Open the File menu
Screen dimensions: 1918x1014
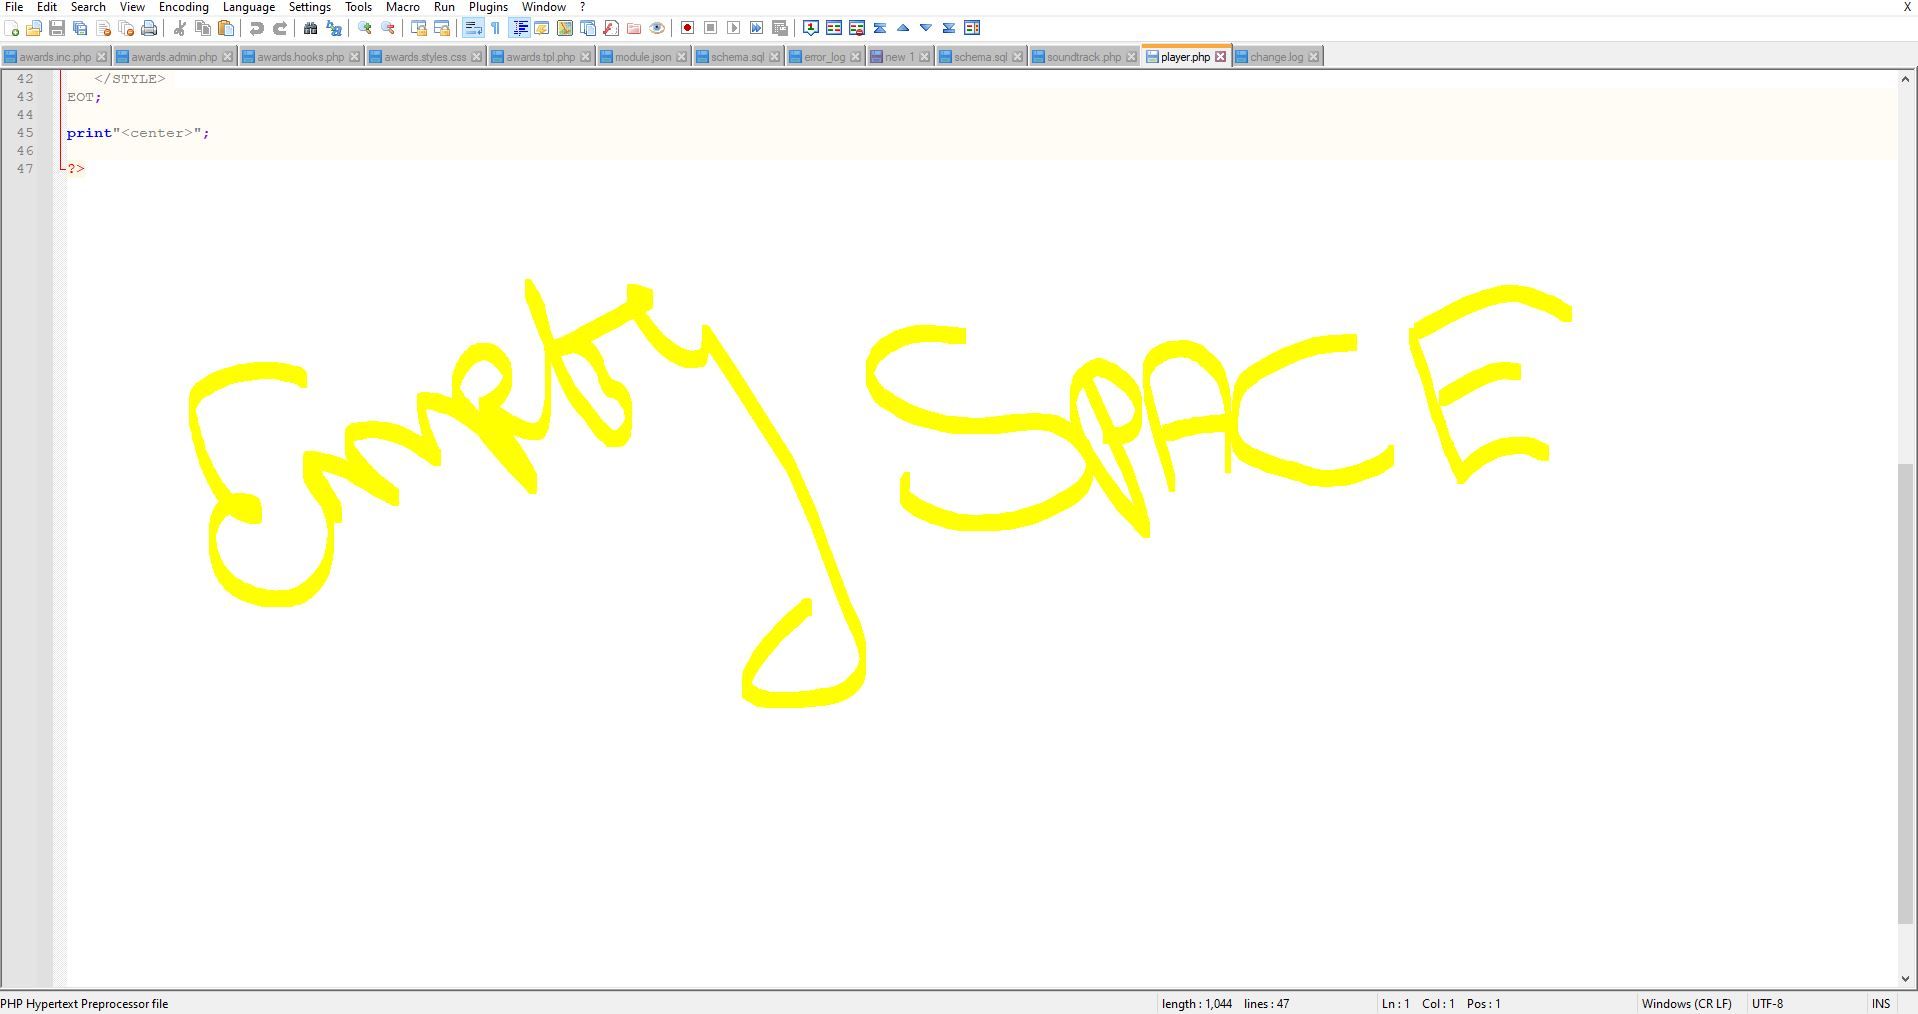[x=14, y=7]
